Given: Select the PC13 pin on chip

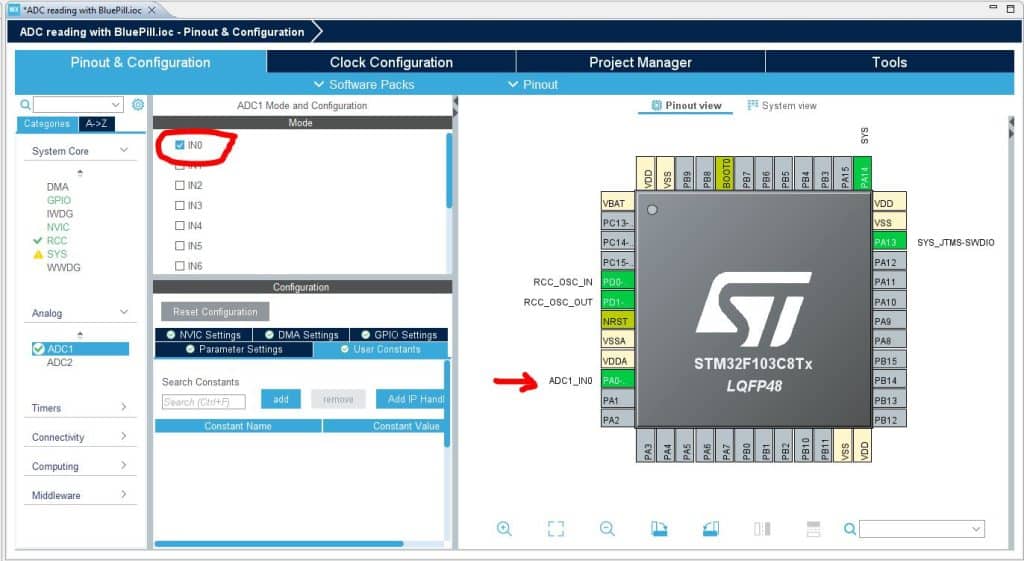Looking at the screenshot, I should pyautogui.click(x=617, y=223).
